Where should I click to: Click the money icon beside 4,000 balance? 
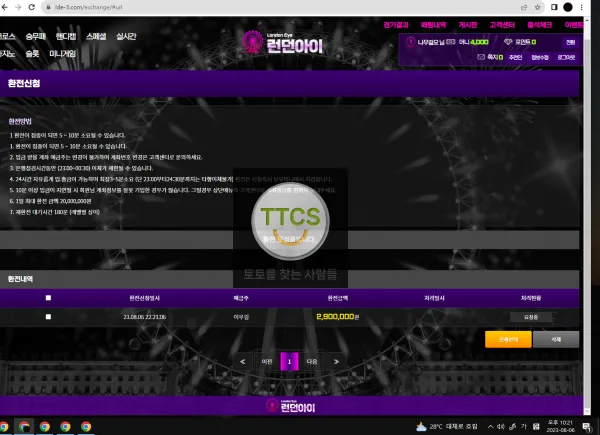451,42
